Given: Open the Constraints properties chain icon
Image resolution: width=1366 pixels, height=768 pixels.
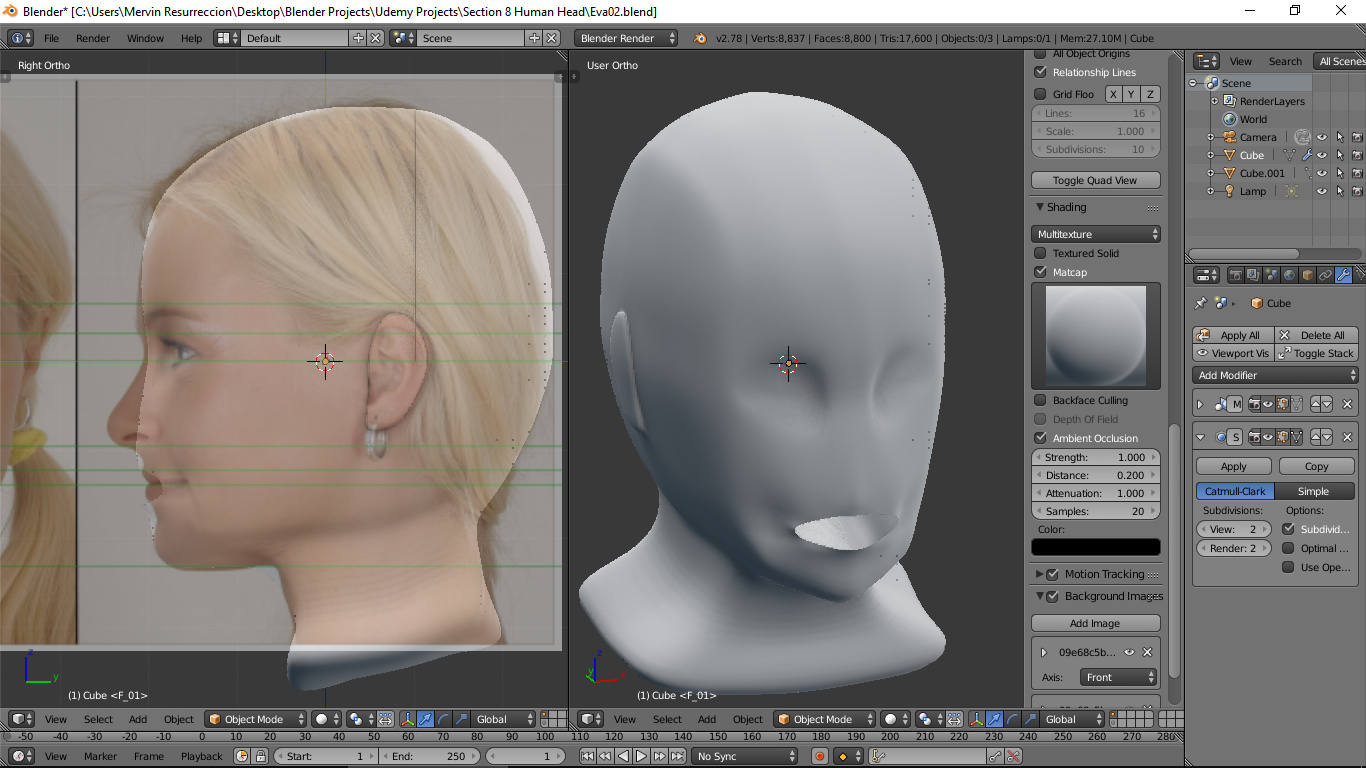Looking at the screenshot, I should pos(1326,275).
